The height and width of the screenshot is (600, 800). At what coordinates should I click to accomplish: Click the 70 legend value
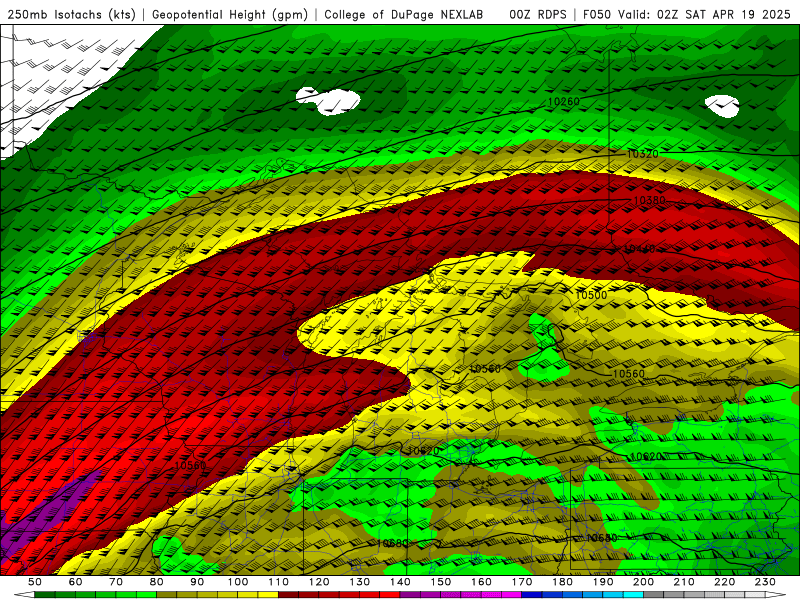point(116,582)
